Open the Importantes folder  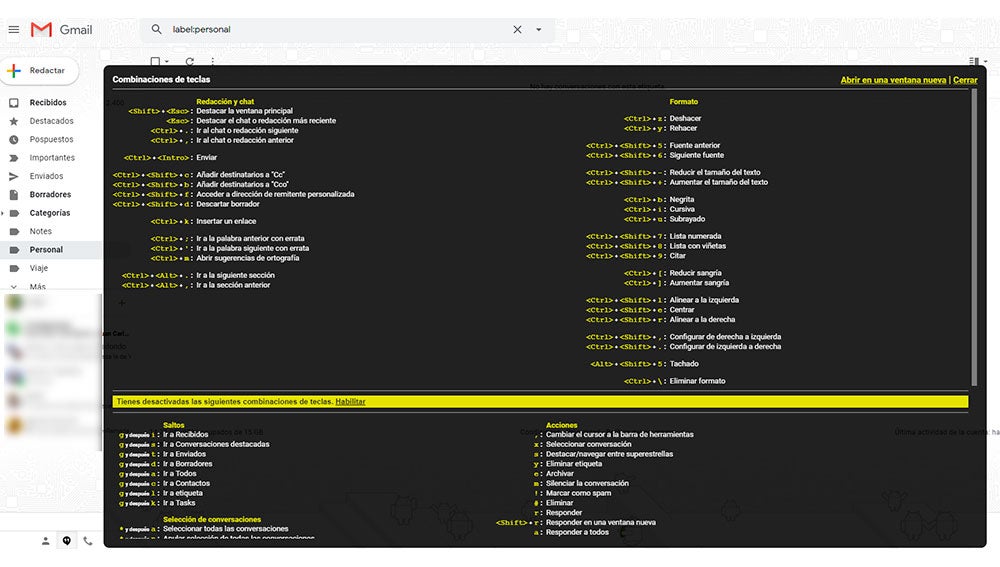pos(52,158)
